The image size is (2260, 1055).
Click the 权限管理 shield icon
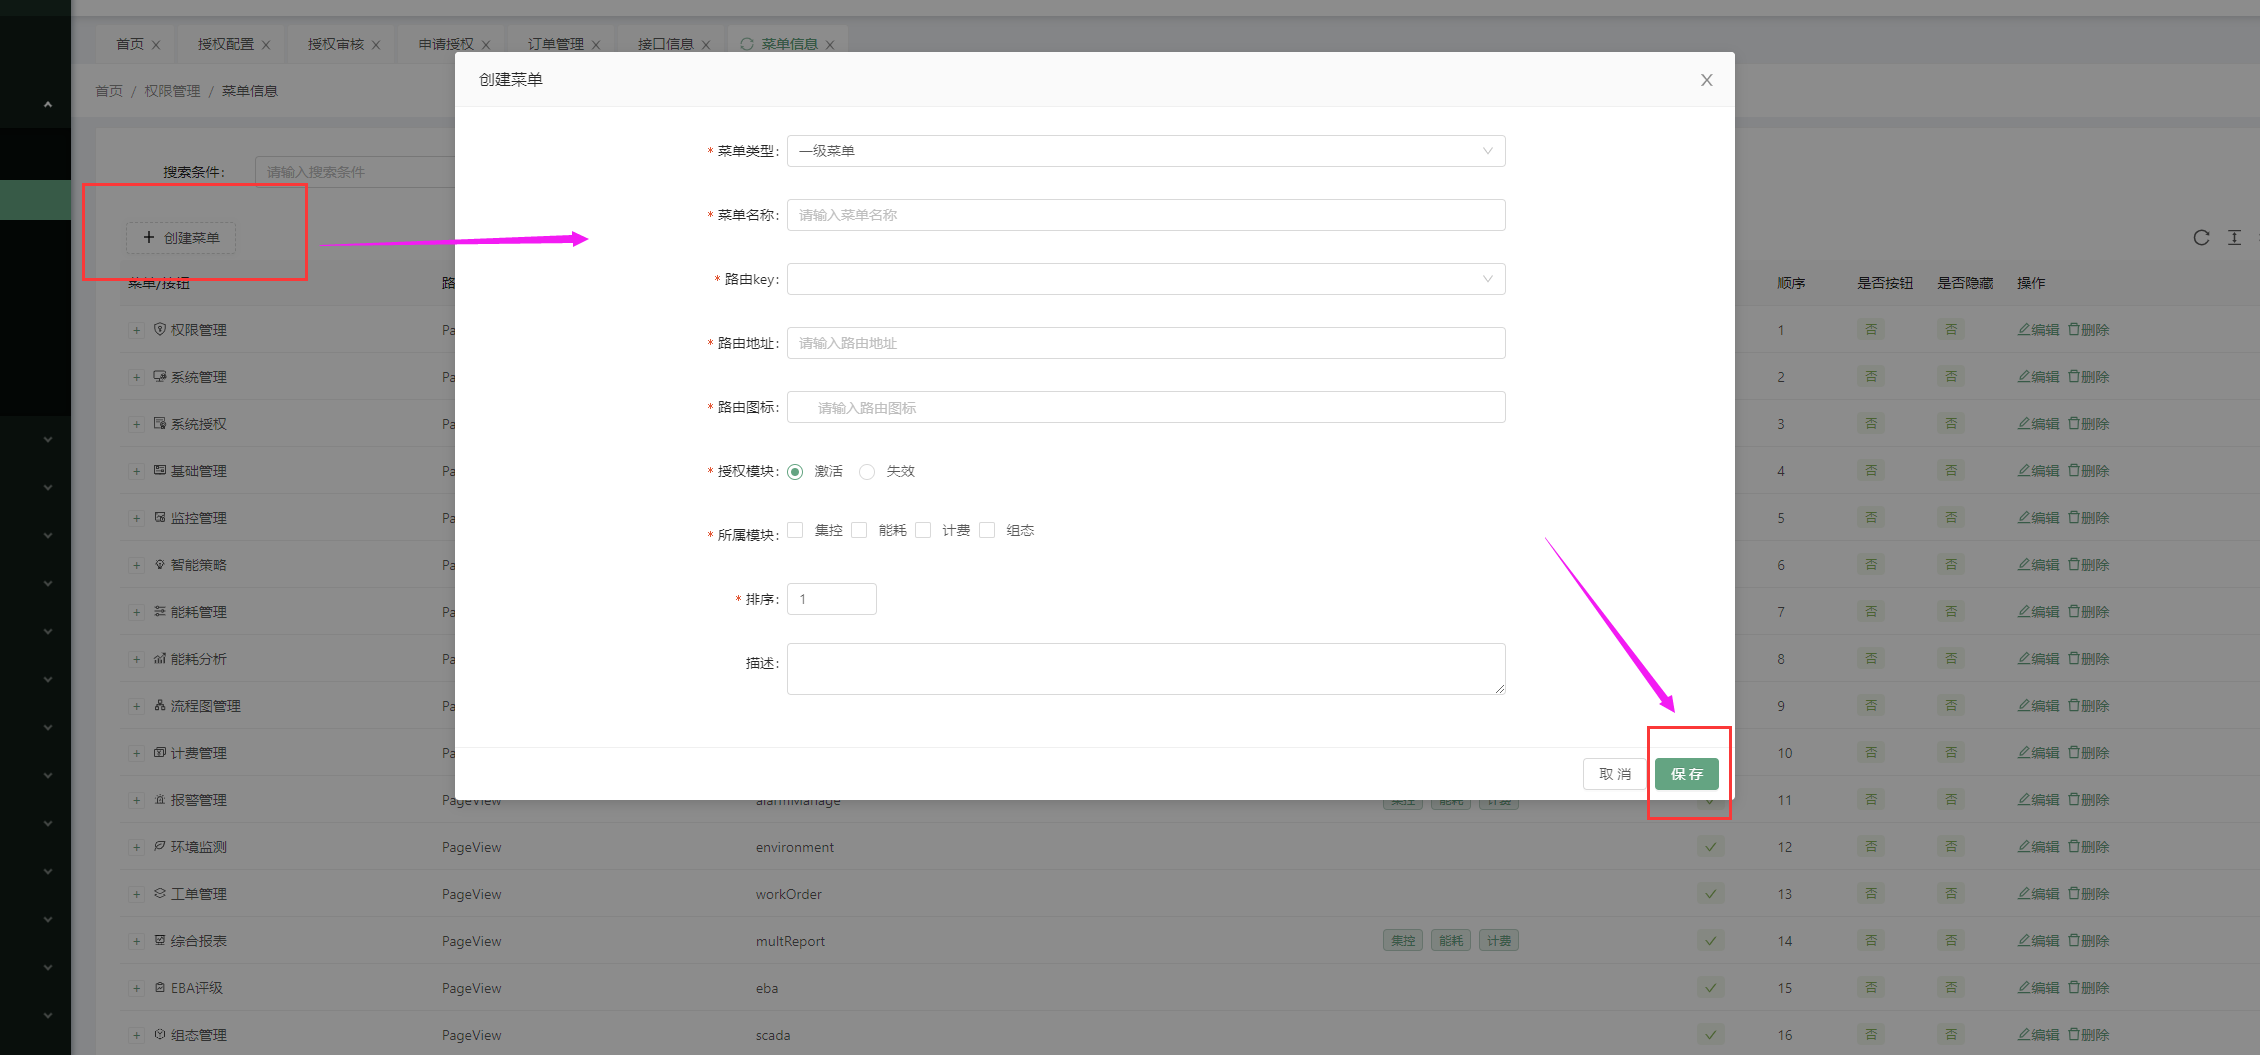(x=160, y=329)
